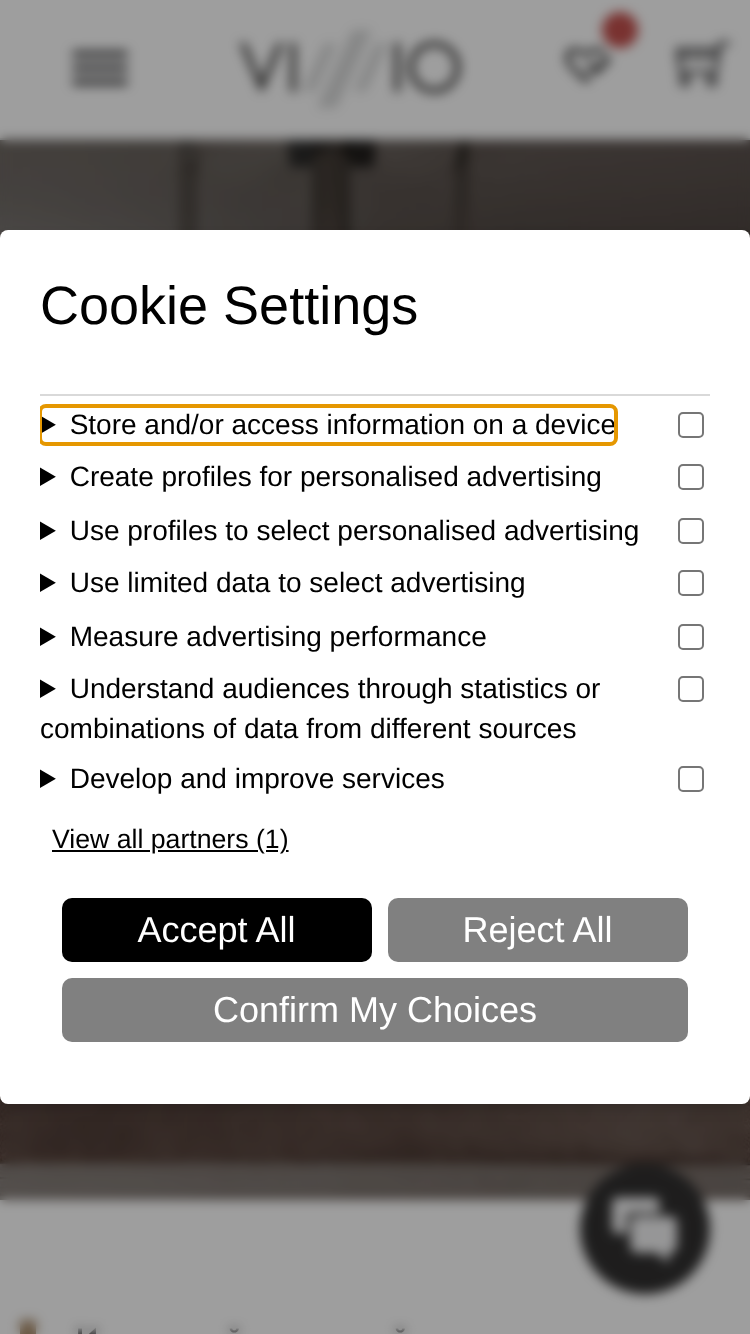Screen dimensions: 750x1334
Task: Open the wishlist heart icon
Action: coord(587,66)
